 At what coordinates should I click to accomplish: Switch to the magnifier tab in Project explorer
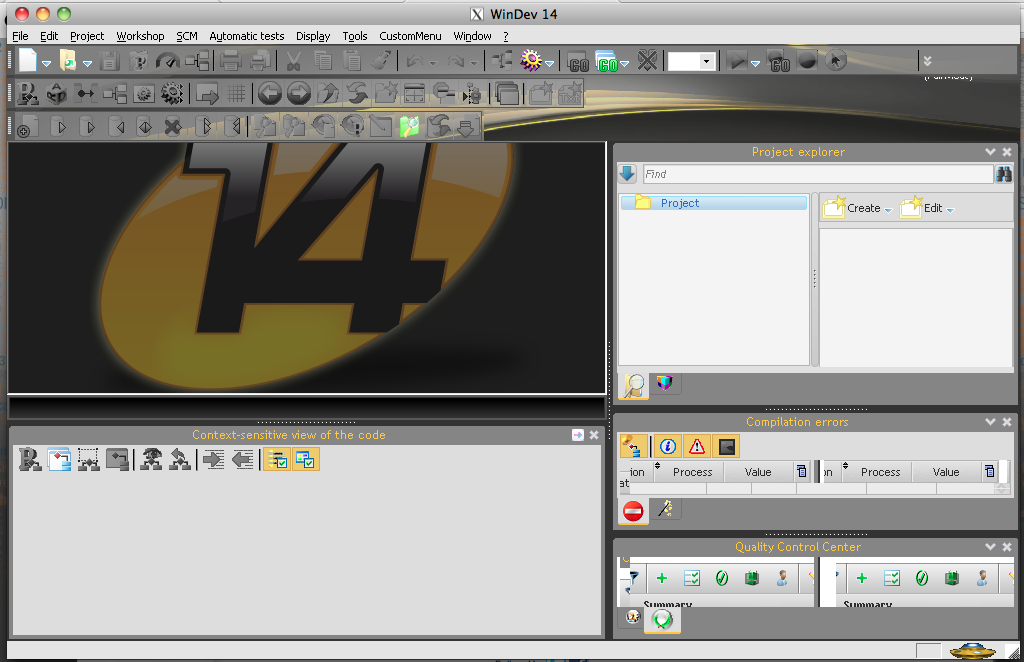[x=633, y=386]
